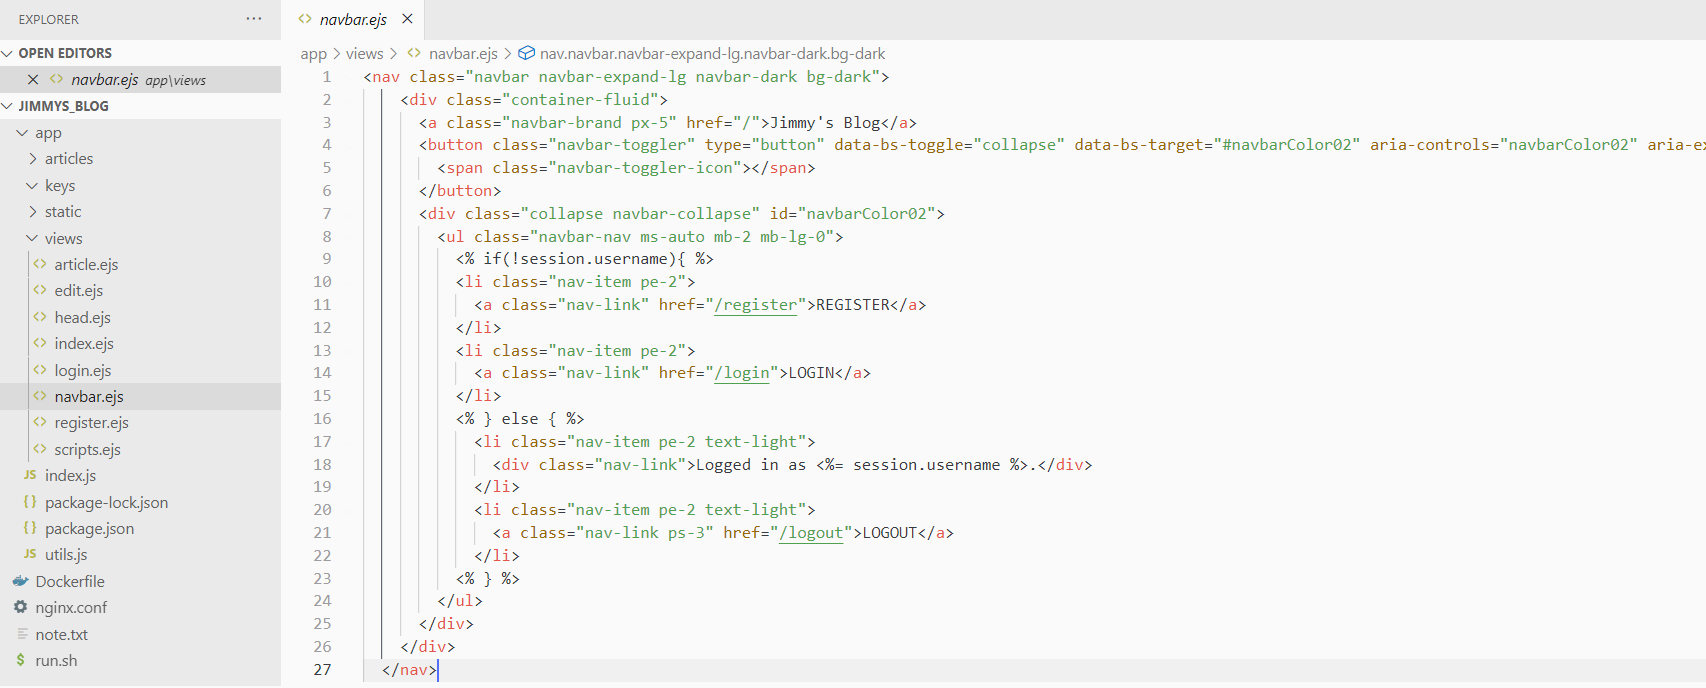The height and width of the screenshot is (688, 1706).
Task: Collapse the views folder
Action: (33, 238)
